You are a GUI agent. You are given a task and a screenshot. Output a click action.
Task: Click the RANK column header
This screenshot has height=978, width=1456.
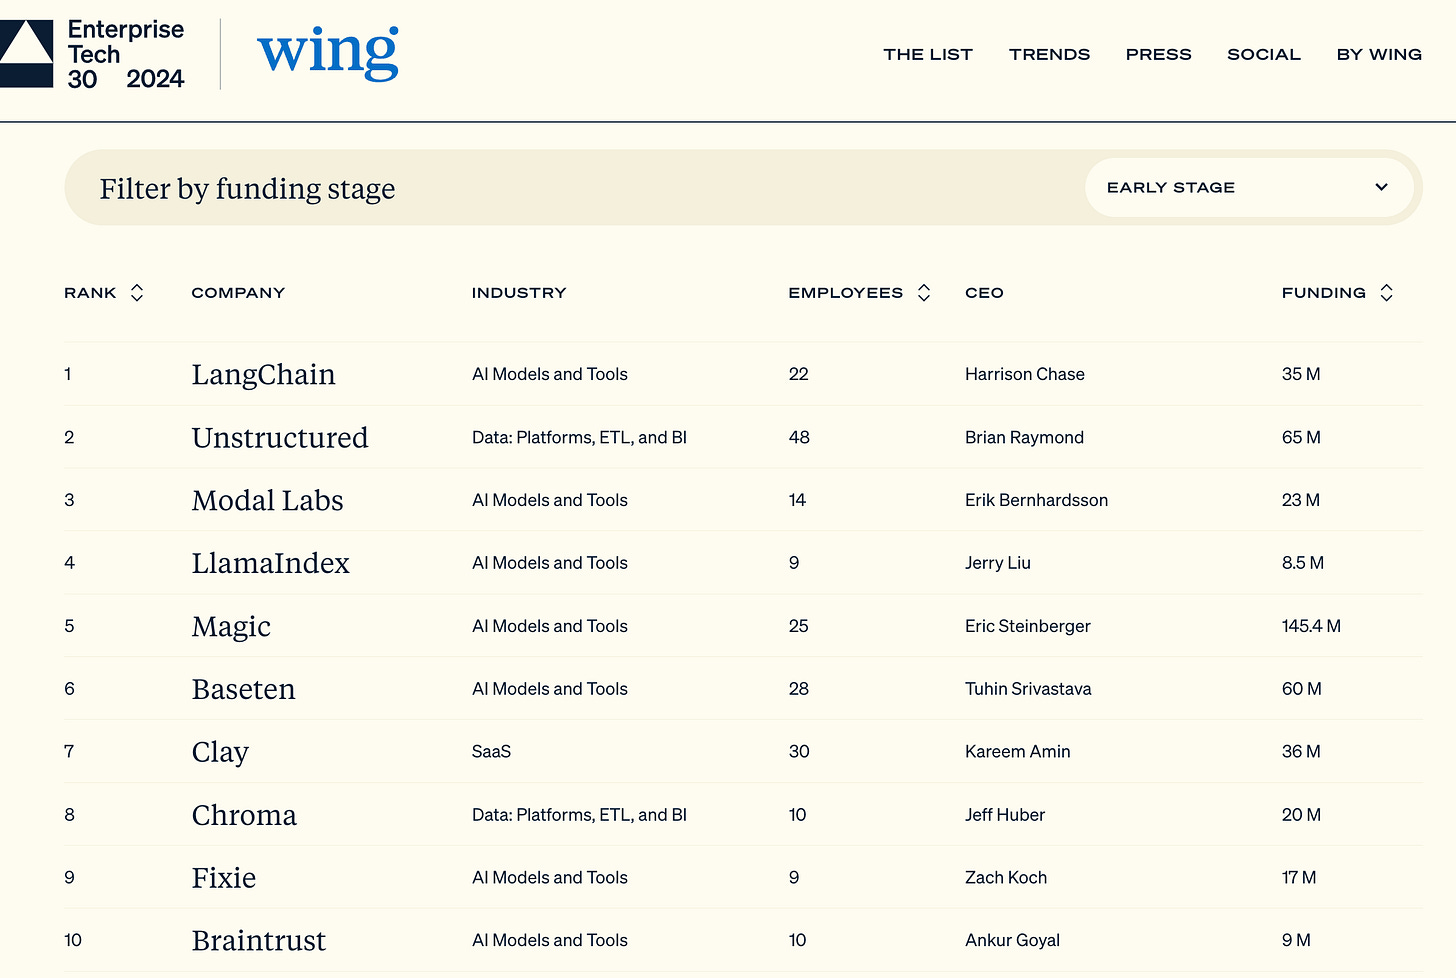point(90,293)
